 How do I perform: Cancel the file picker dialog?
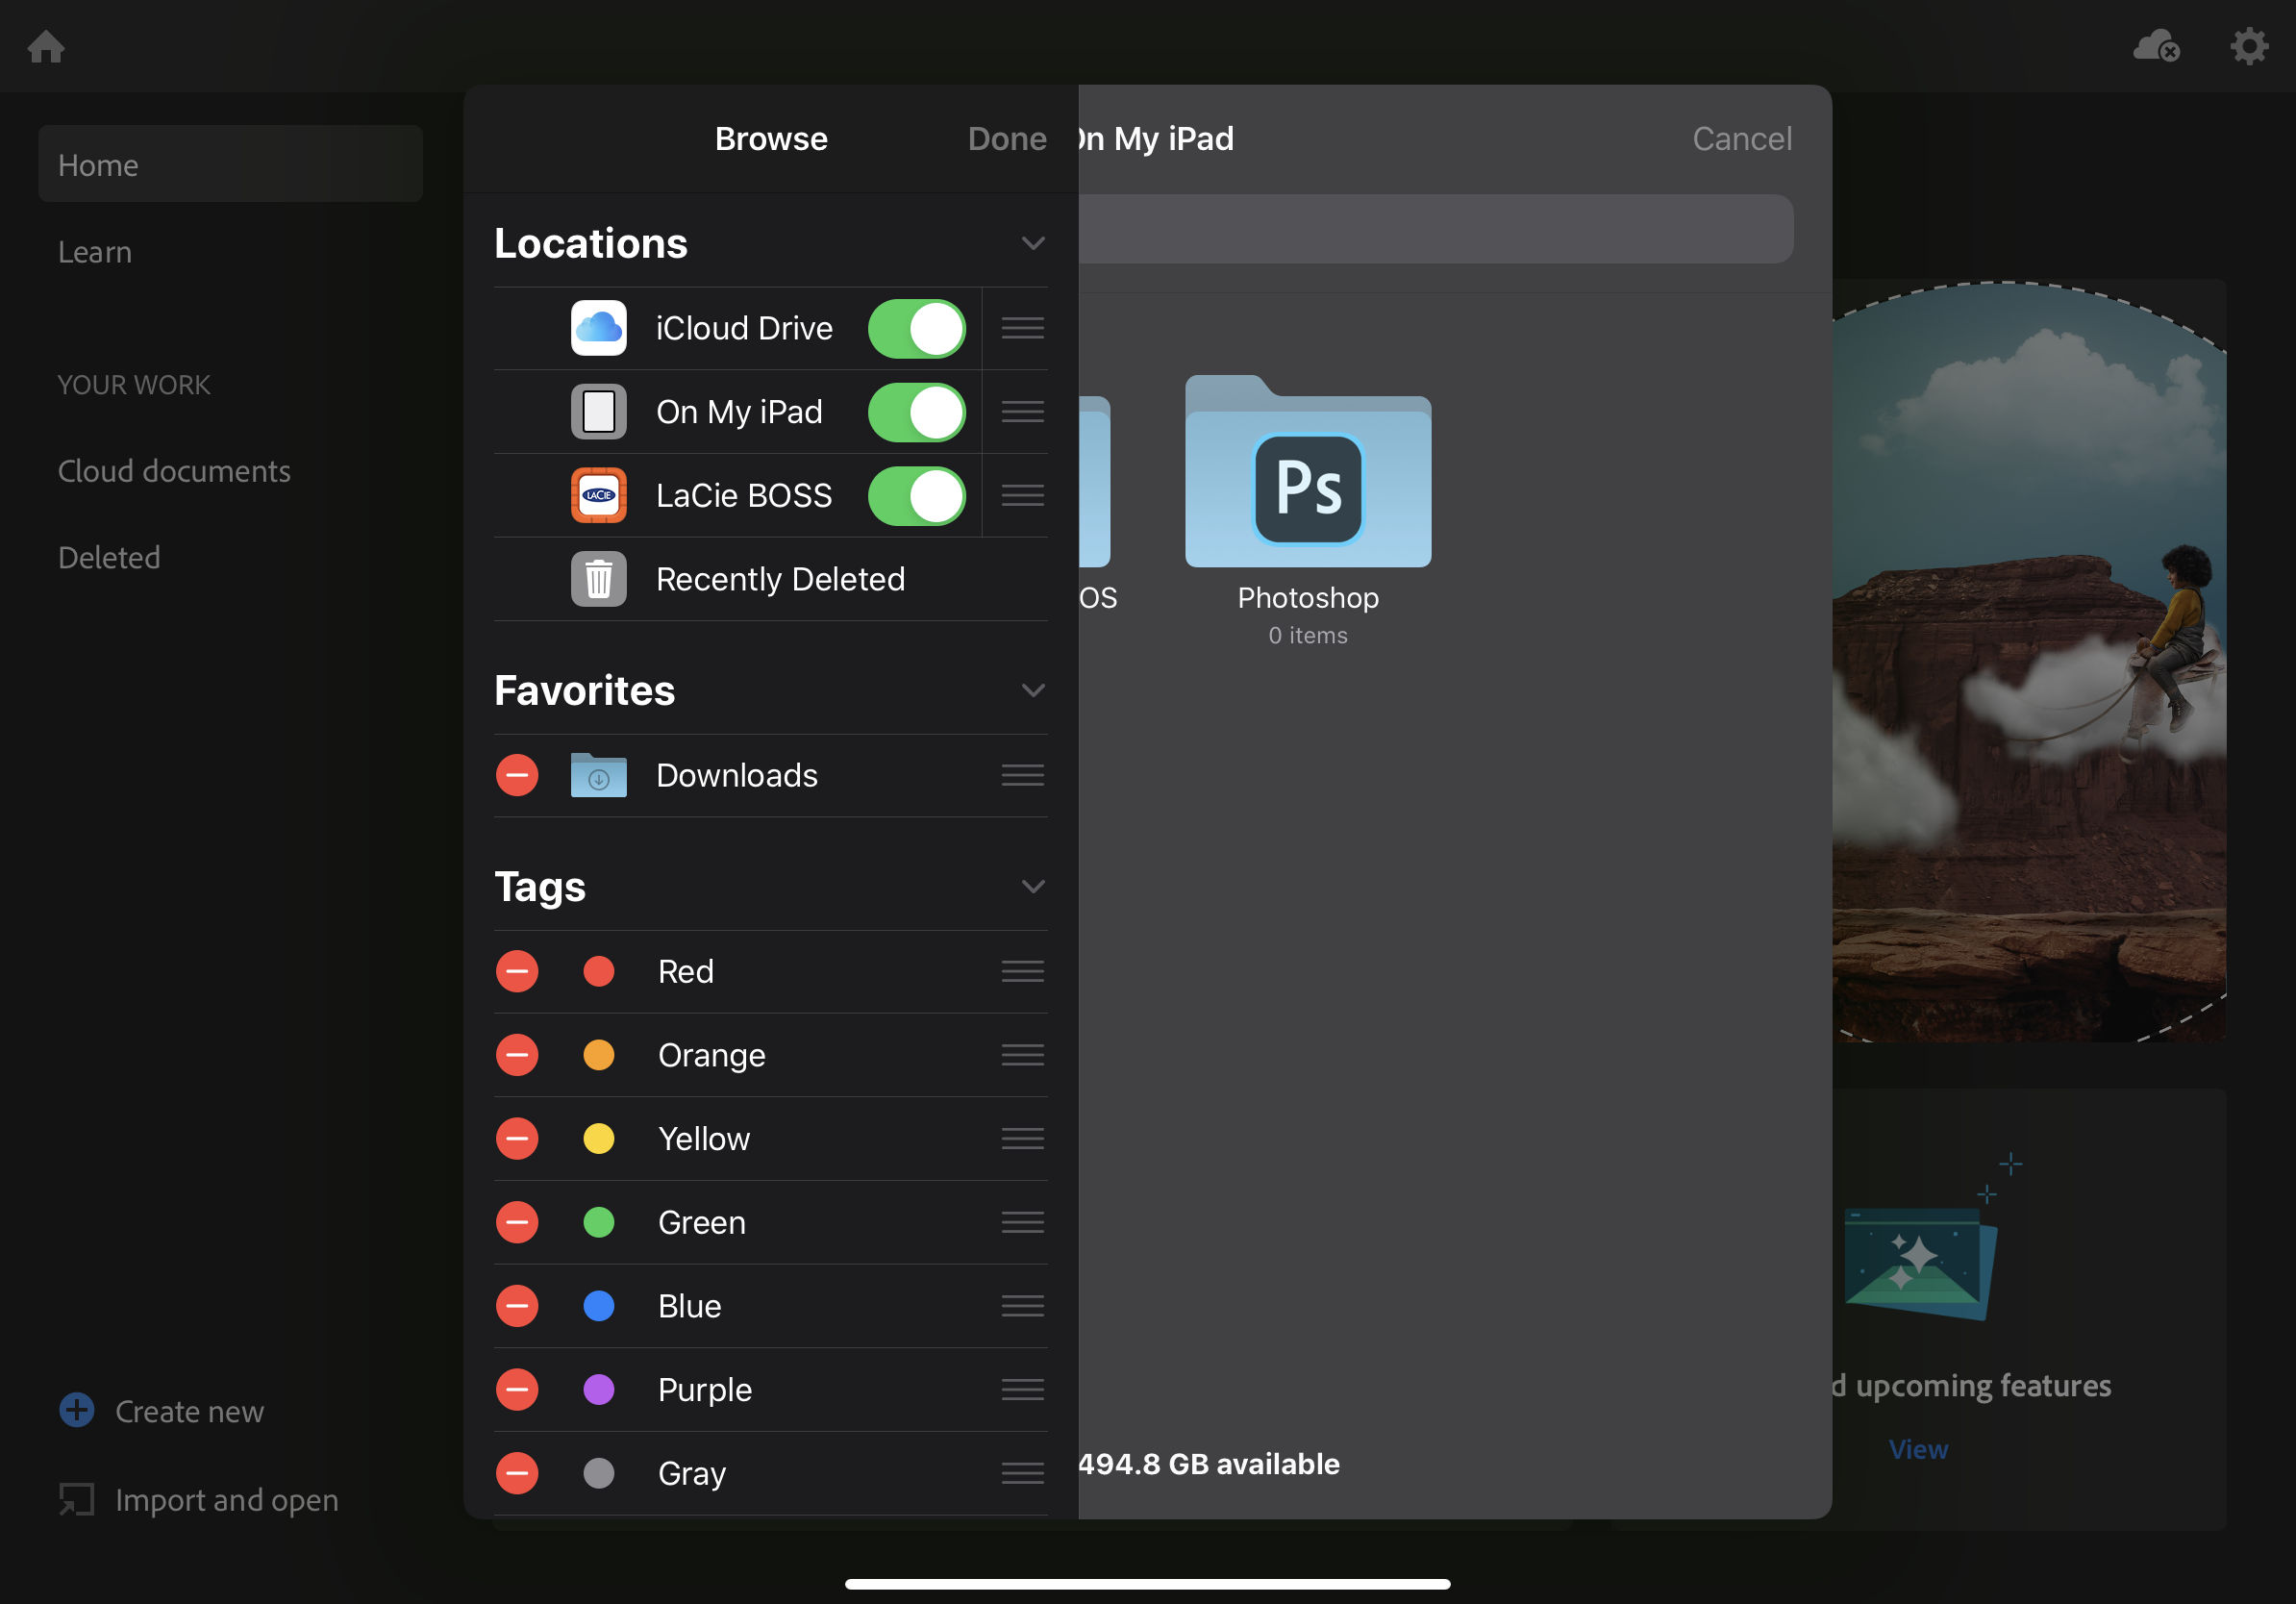pos(1741,138)
